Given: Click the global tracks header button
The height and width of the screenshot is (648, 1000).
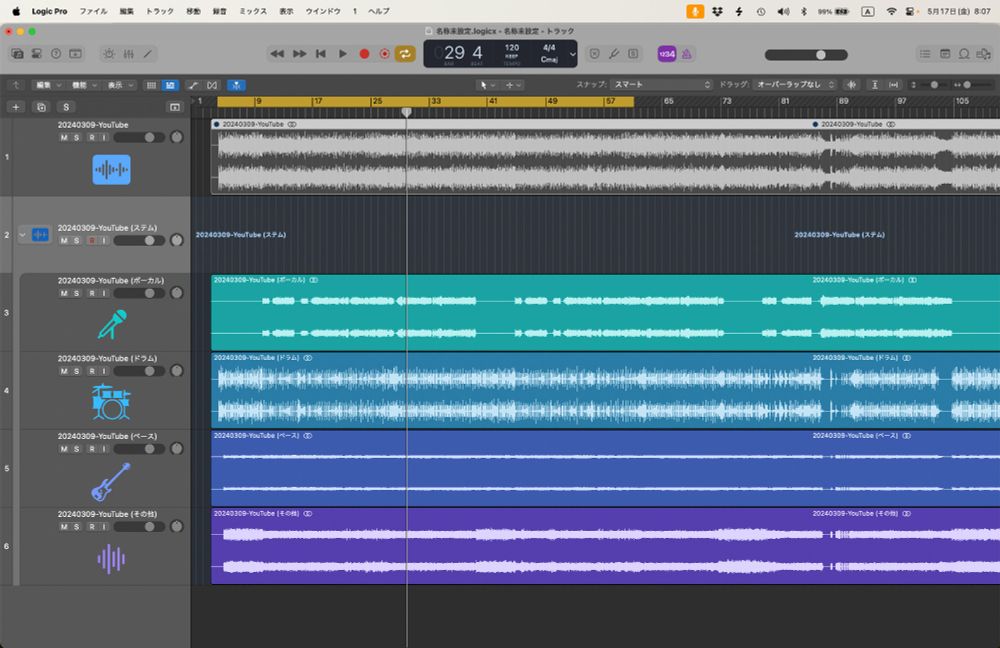Looking at the screenshot, I should point(175,107).
